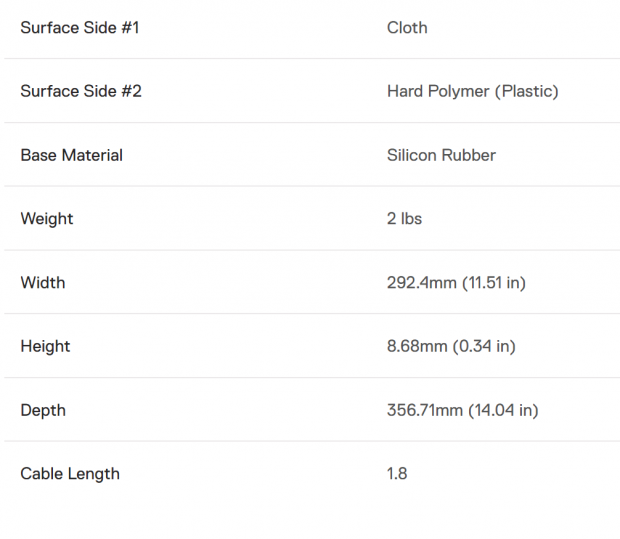Click the Depth row label
This screenshot has height=539, width=620.
tap(43, 411)
